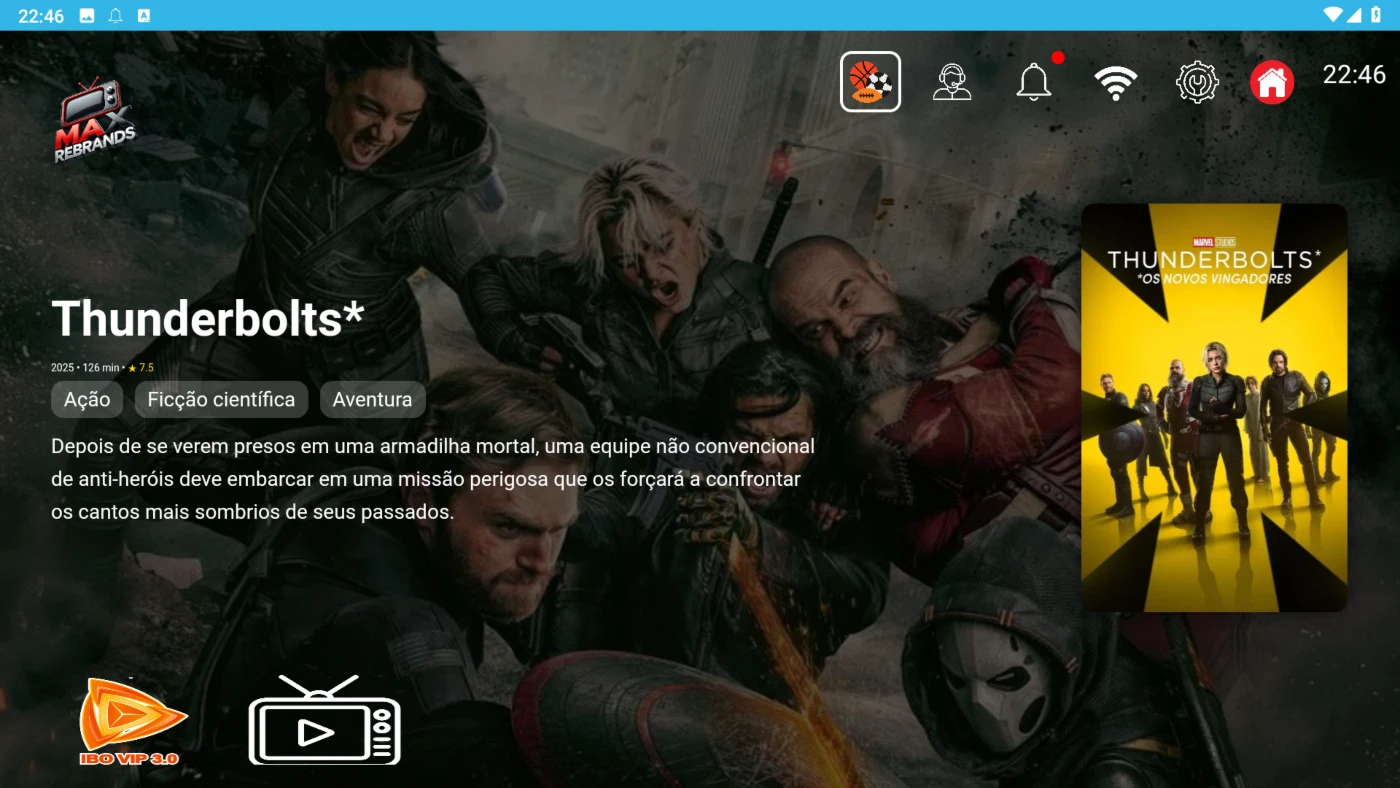Viewport: 1400px width, 788px height.
Task: Select the Ação genre tag
Action: click(x=87, y=400)
